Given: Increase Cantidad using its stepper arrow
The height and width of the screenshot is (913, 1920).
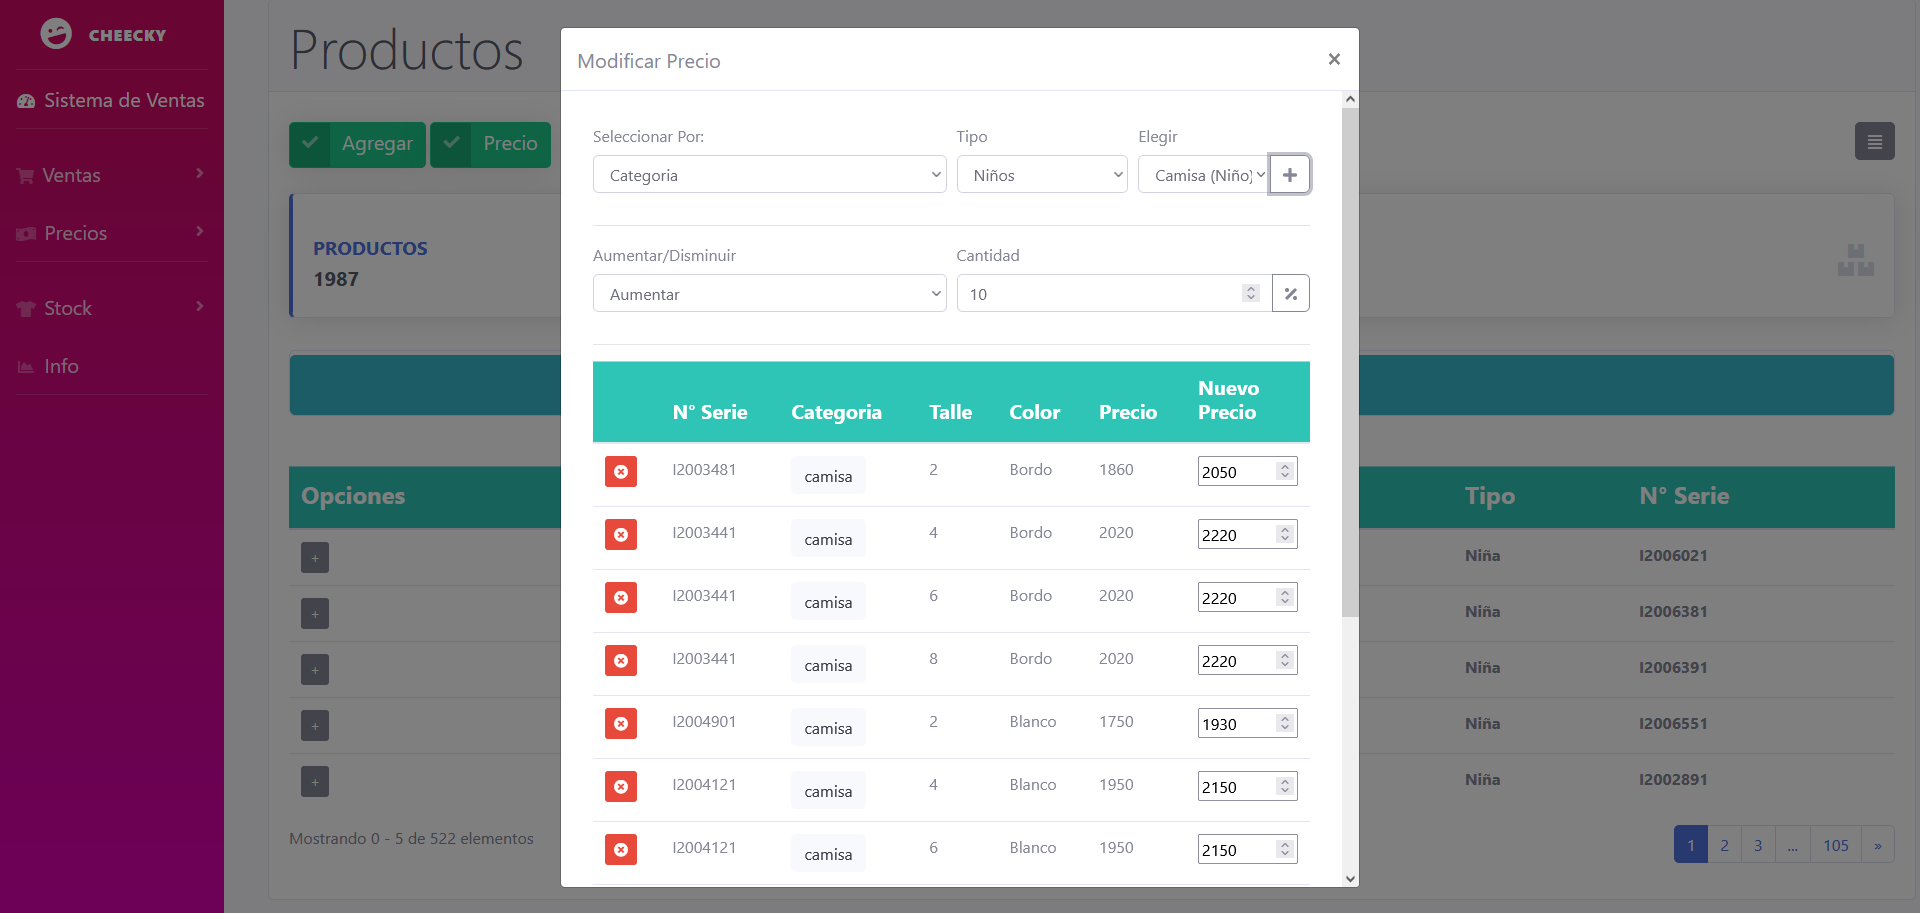Looking at the screenshot, I should click(x=1250, y=288).
